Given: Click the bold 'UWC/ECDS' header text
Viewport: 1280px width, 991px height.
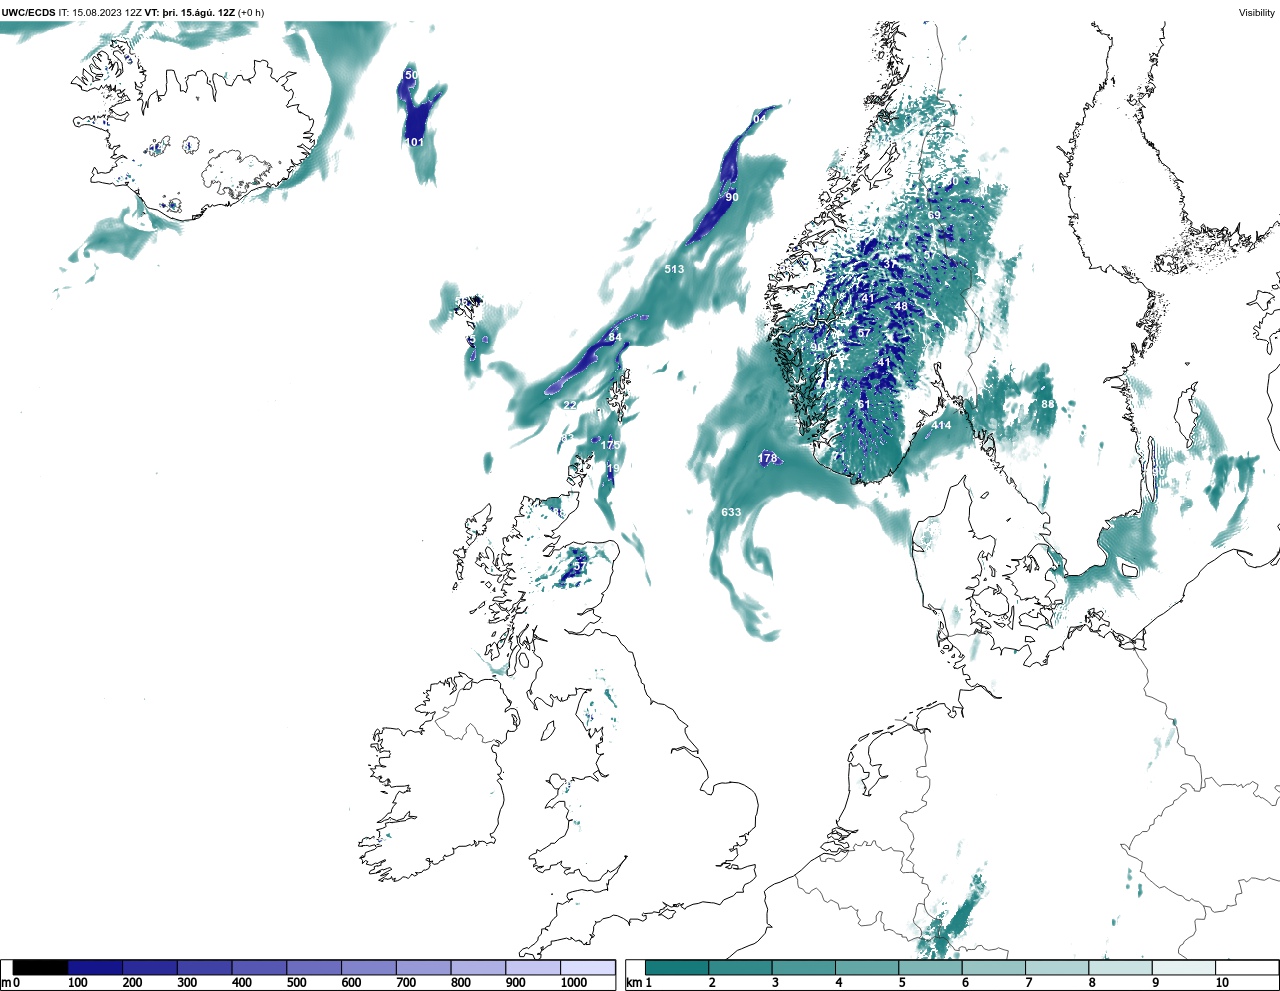Looking at the screenshot, I should (x=28, y=13).
